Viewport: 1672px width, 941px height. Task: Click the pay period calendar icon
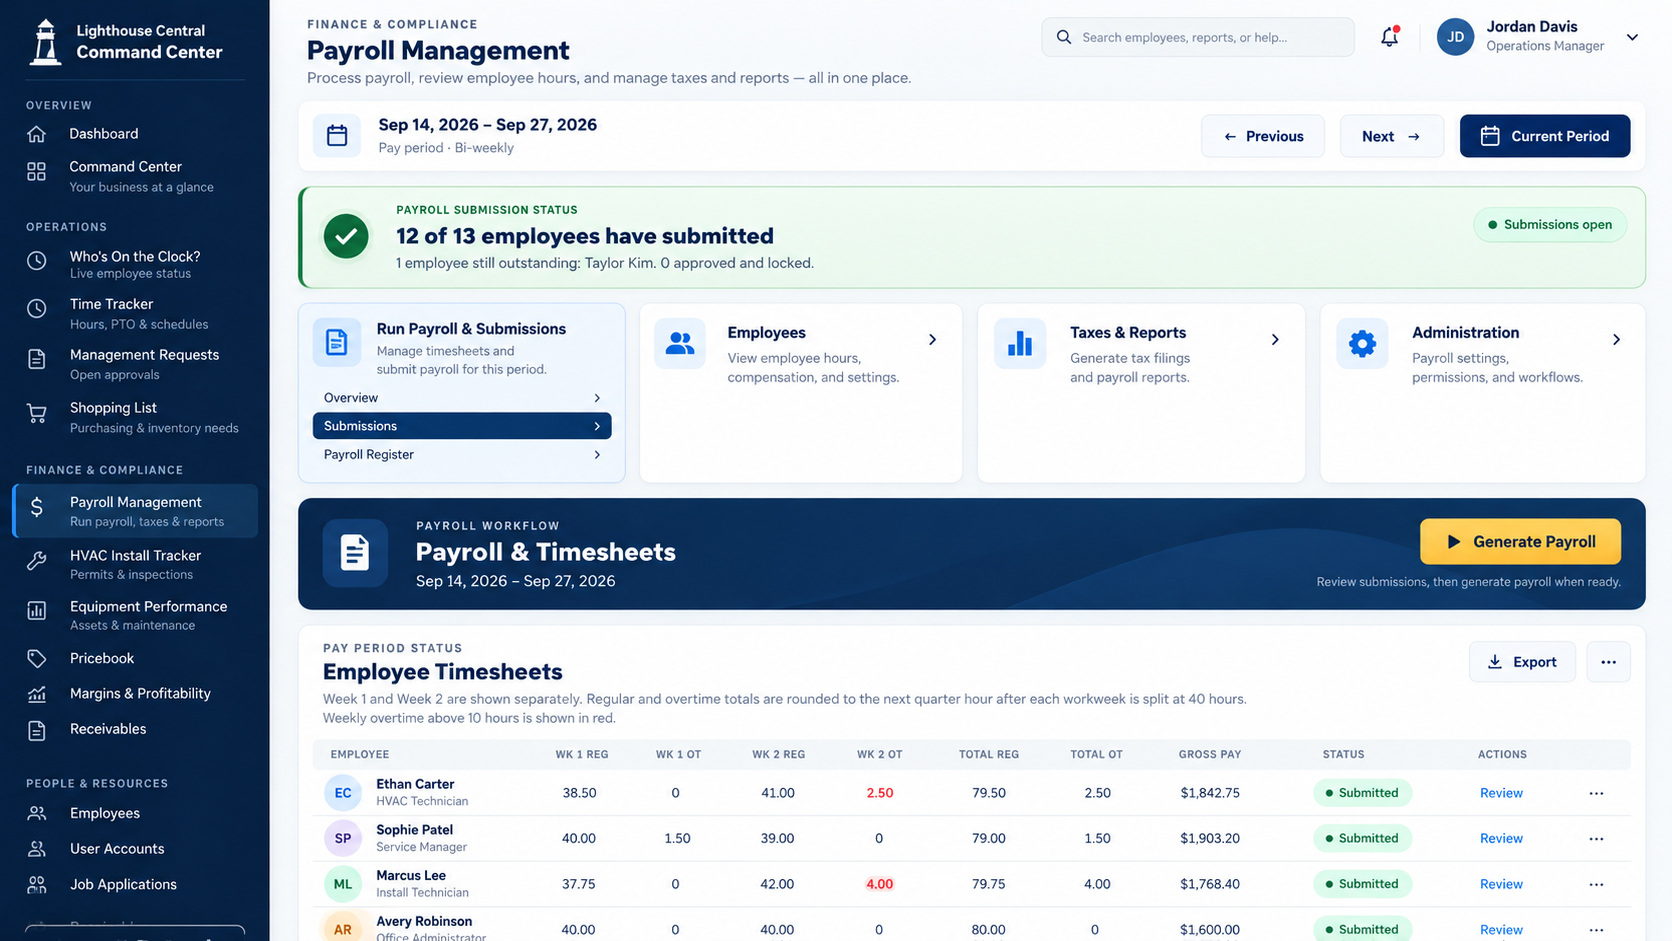point(337,136)
